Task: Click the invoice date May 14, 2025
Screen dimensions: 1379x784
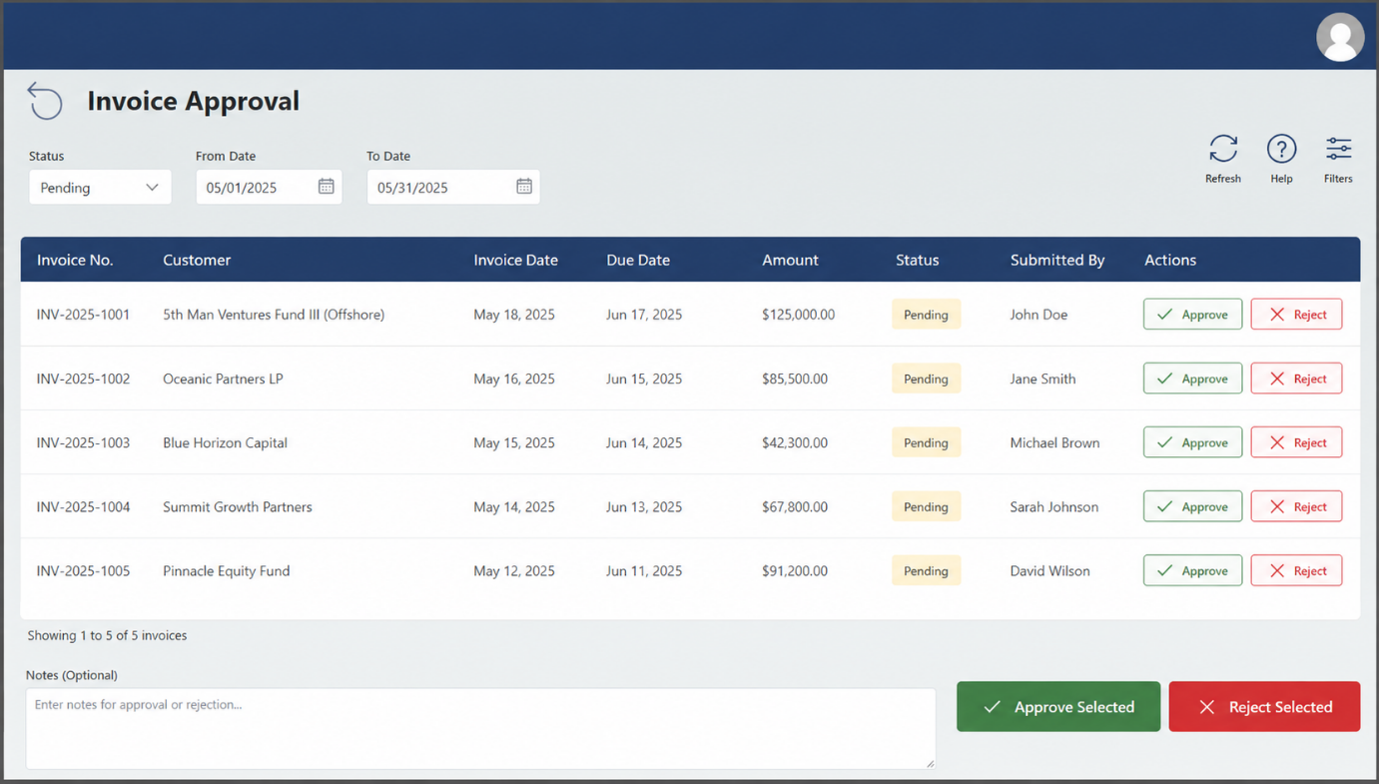Action: [x=514, y=507]
